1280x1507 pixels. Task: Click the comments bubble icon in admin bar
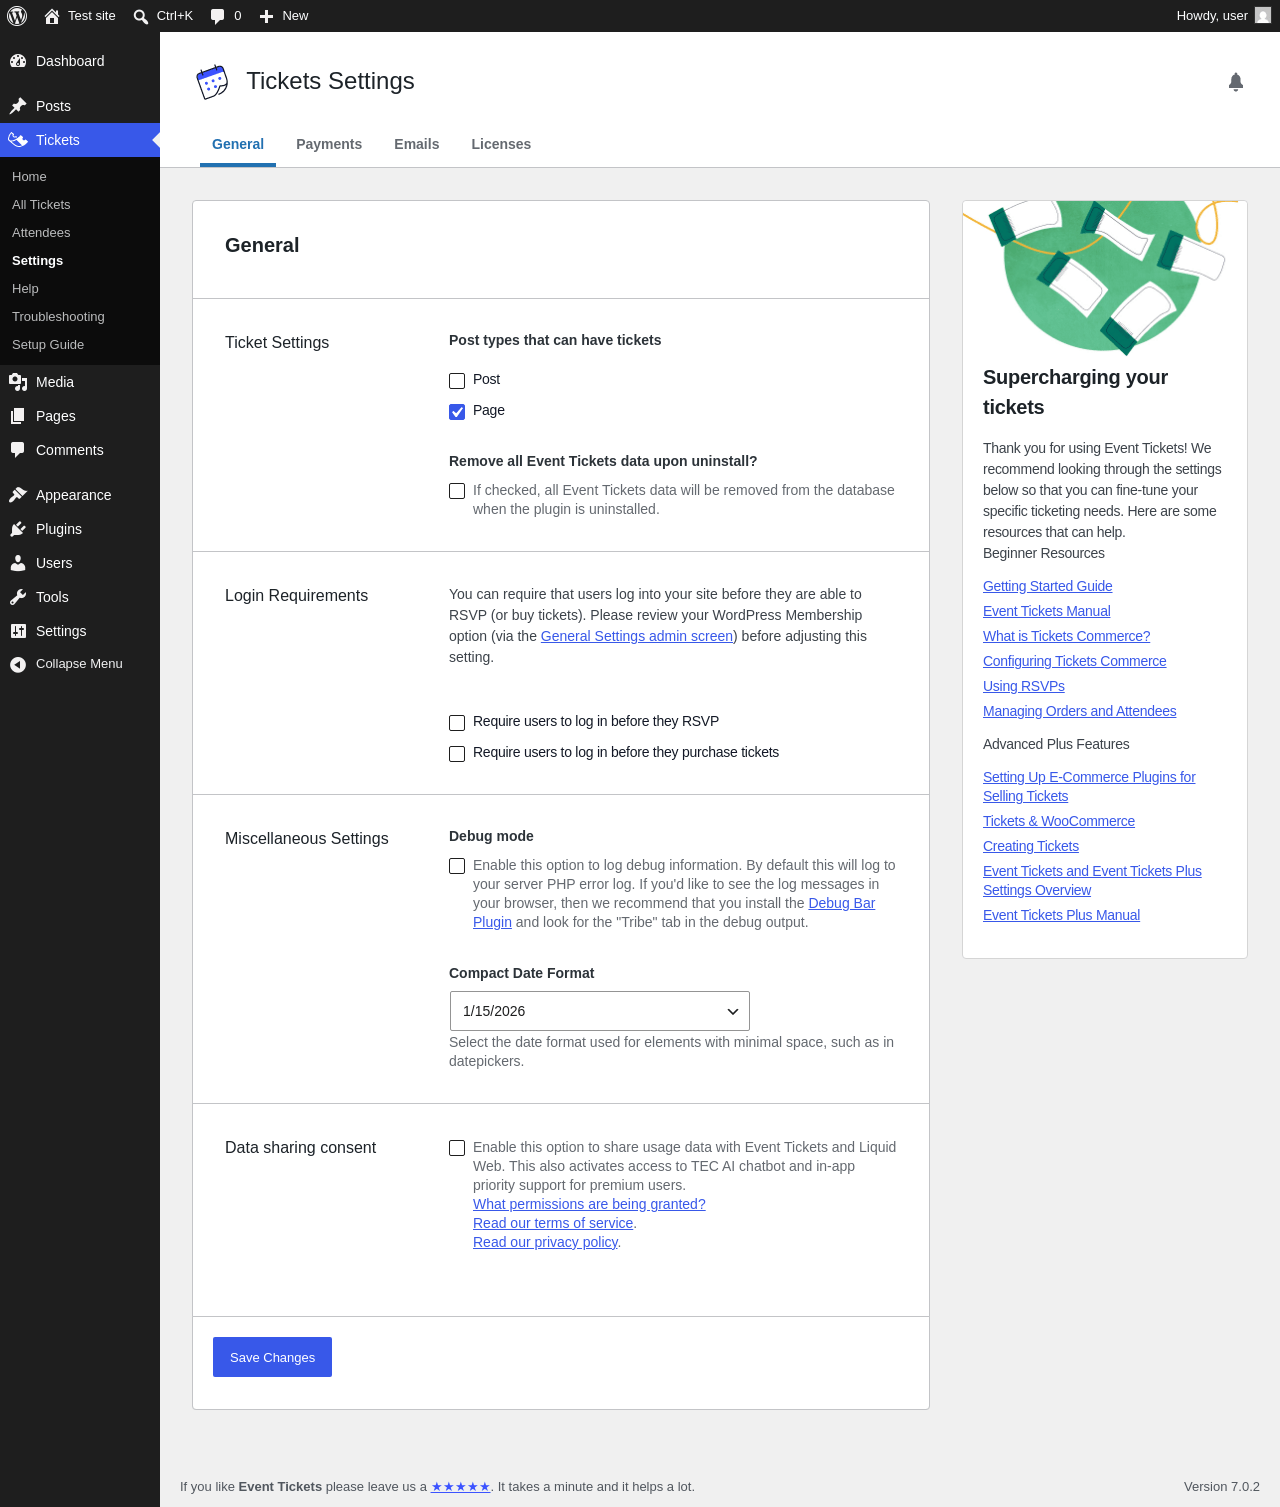pyautogui.click(x=217, y=16)
